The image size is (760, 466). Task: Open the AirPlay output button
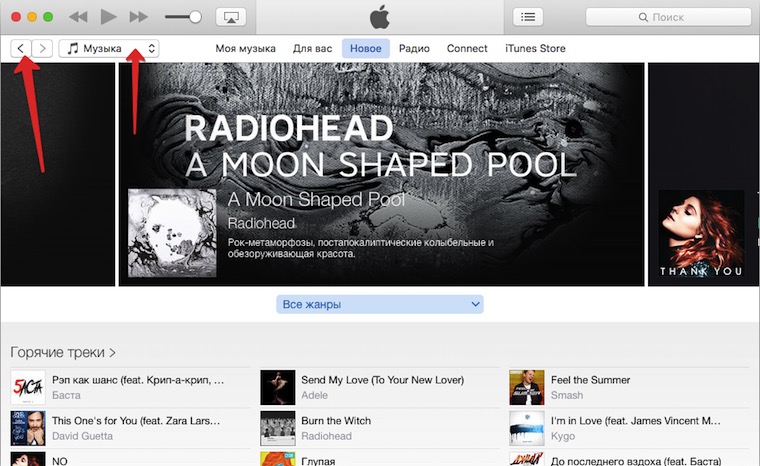231,17
